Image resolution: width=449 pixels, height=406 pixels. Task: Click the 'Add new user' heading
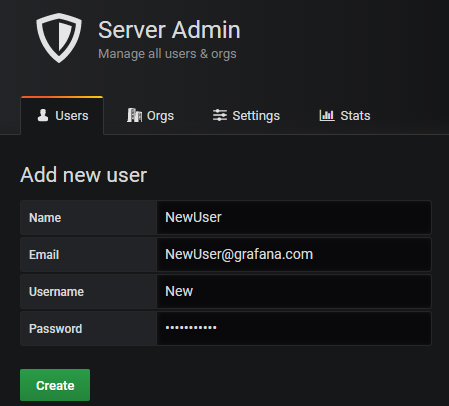pyautogui.click(x=84, y=175)
